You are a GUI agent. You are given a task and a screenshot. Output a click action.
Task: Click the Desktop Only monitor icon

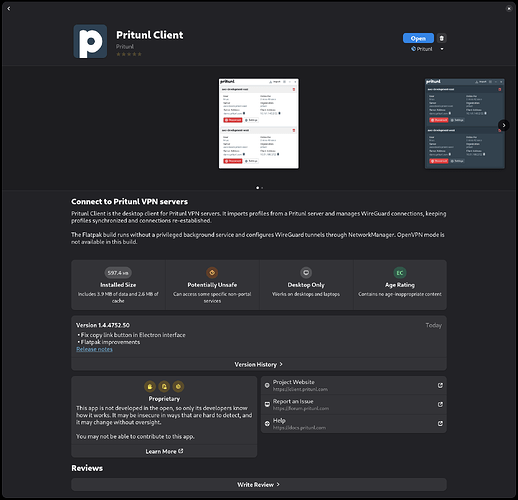pyautogui.click(x=306, y=273)
